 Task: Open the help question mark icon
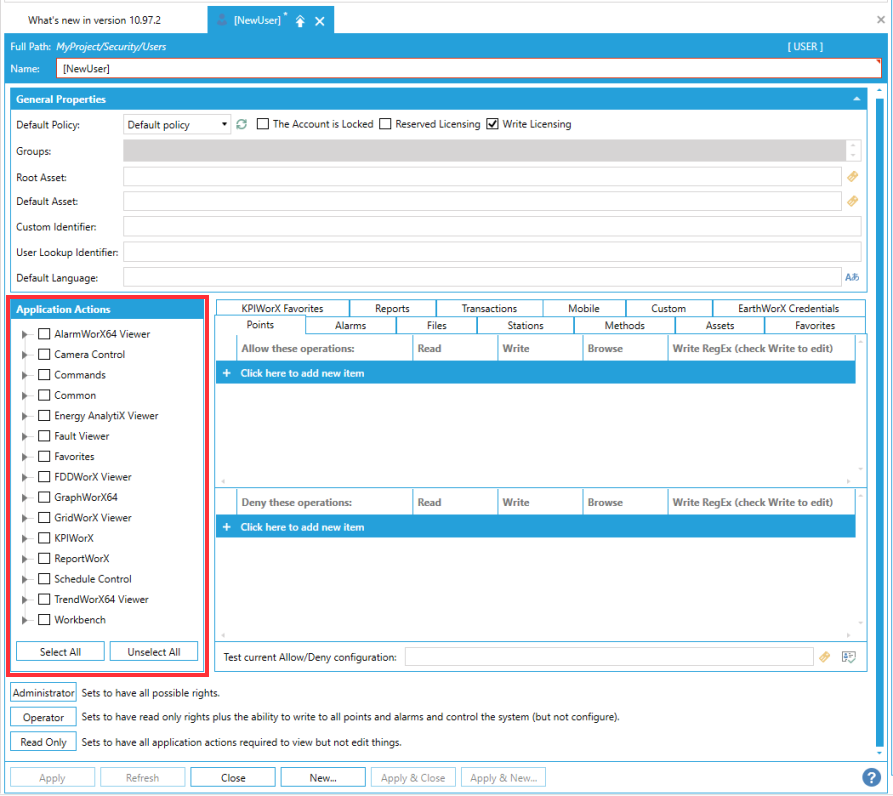(x=871, y=777)
